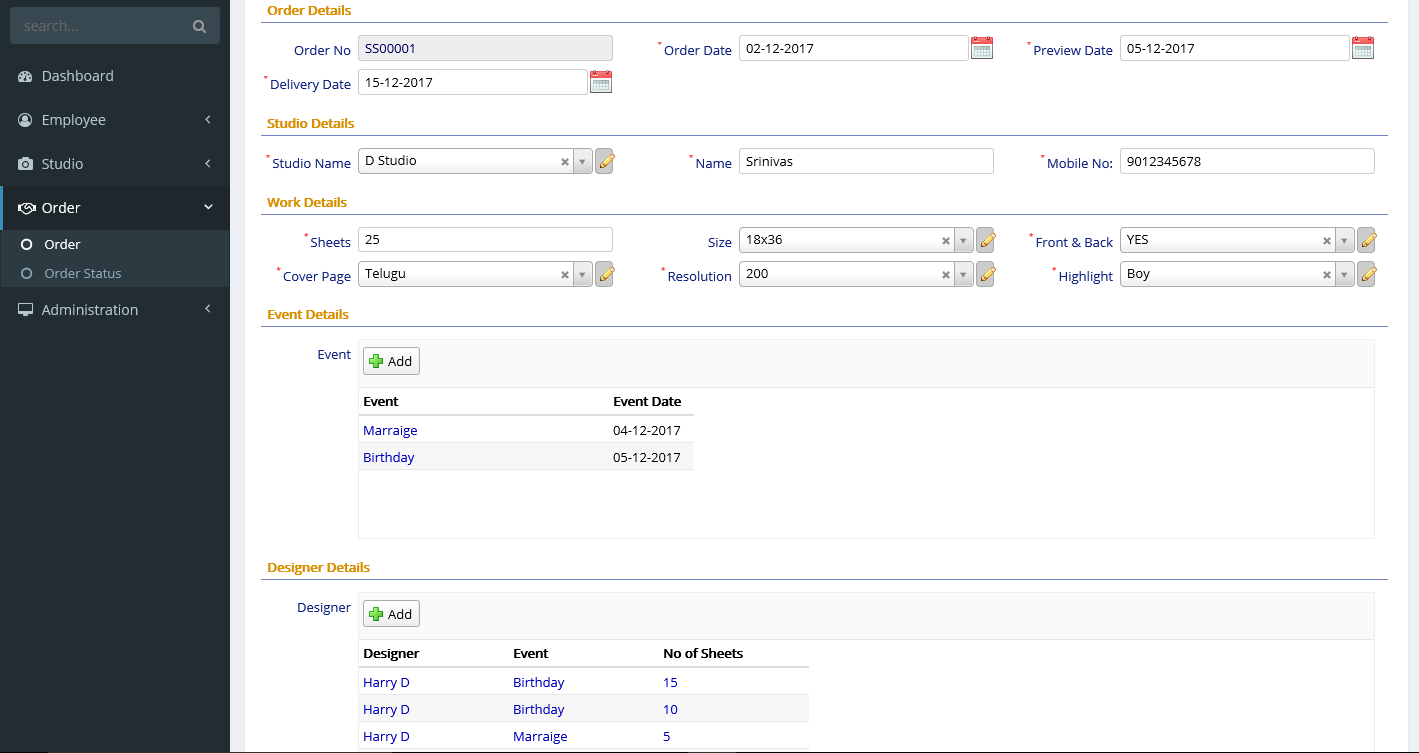Click the edit pencil beside Size
The image size is (1419, 753).
[x=986, y=239]
